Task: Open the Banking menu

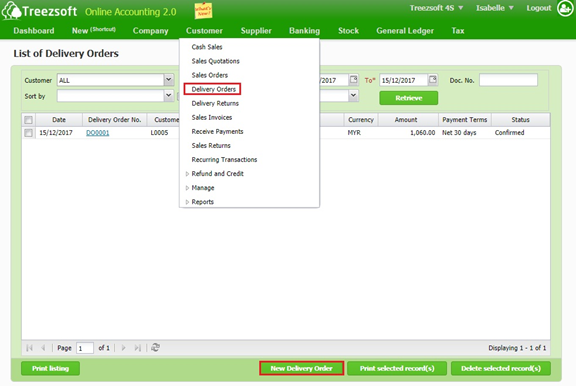Action: click(305, 30)
